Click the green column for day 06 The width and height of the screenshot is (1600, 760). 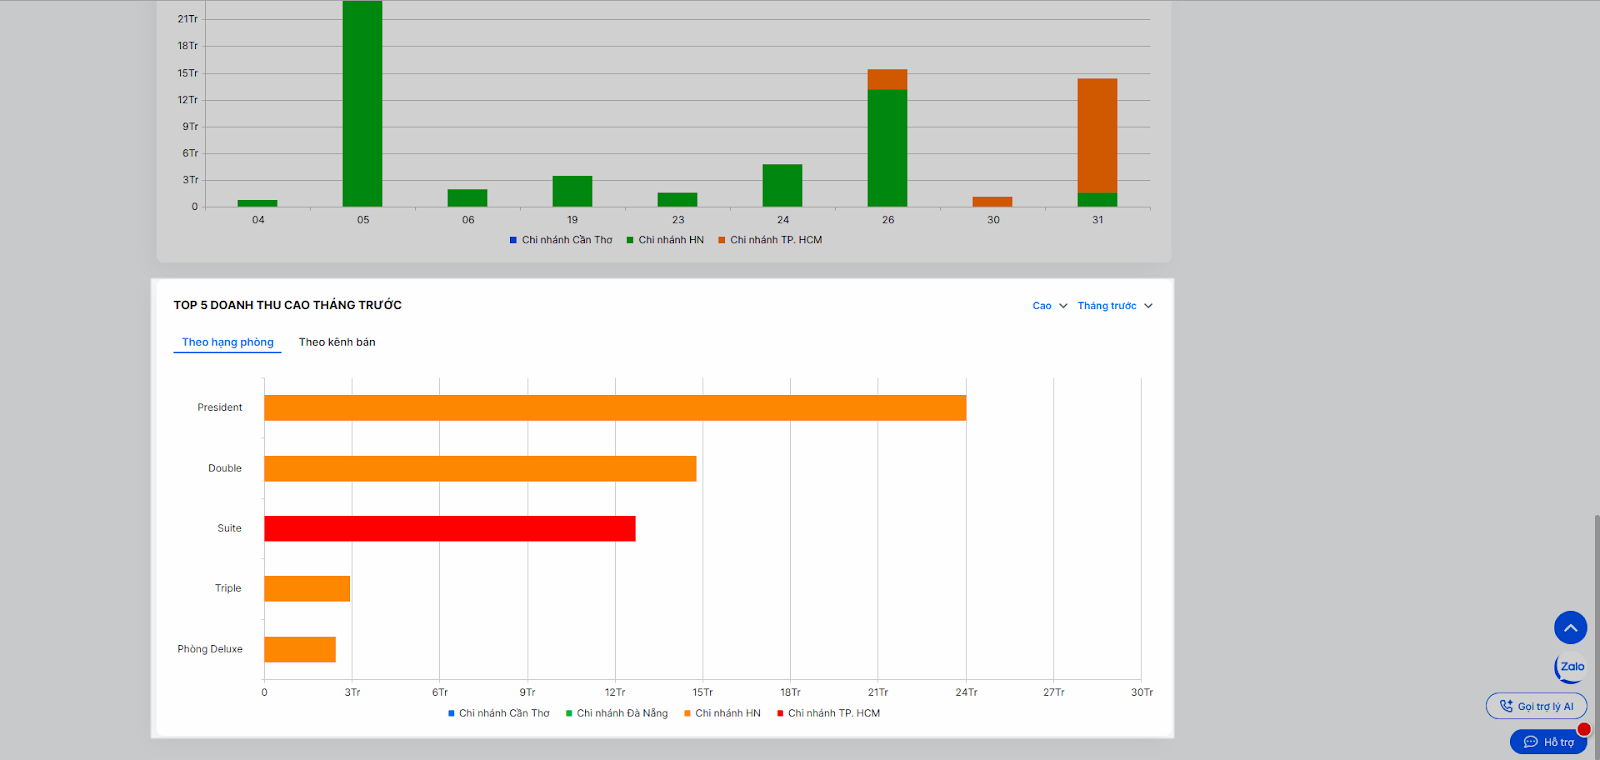467,198
